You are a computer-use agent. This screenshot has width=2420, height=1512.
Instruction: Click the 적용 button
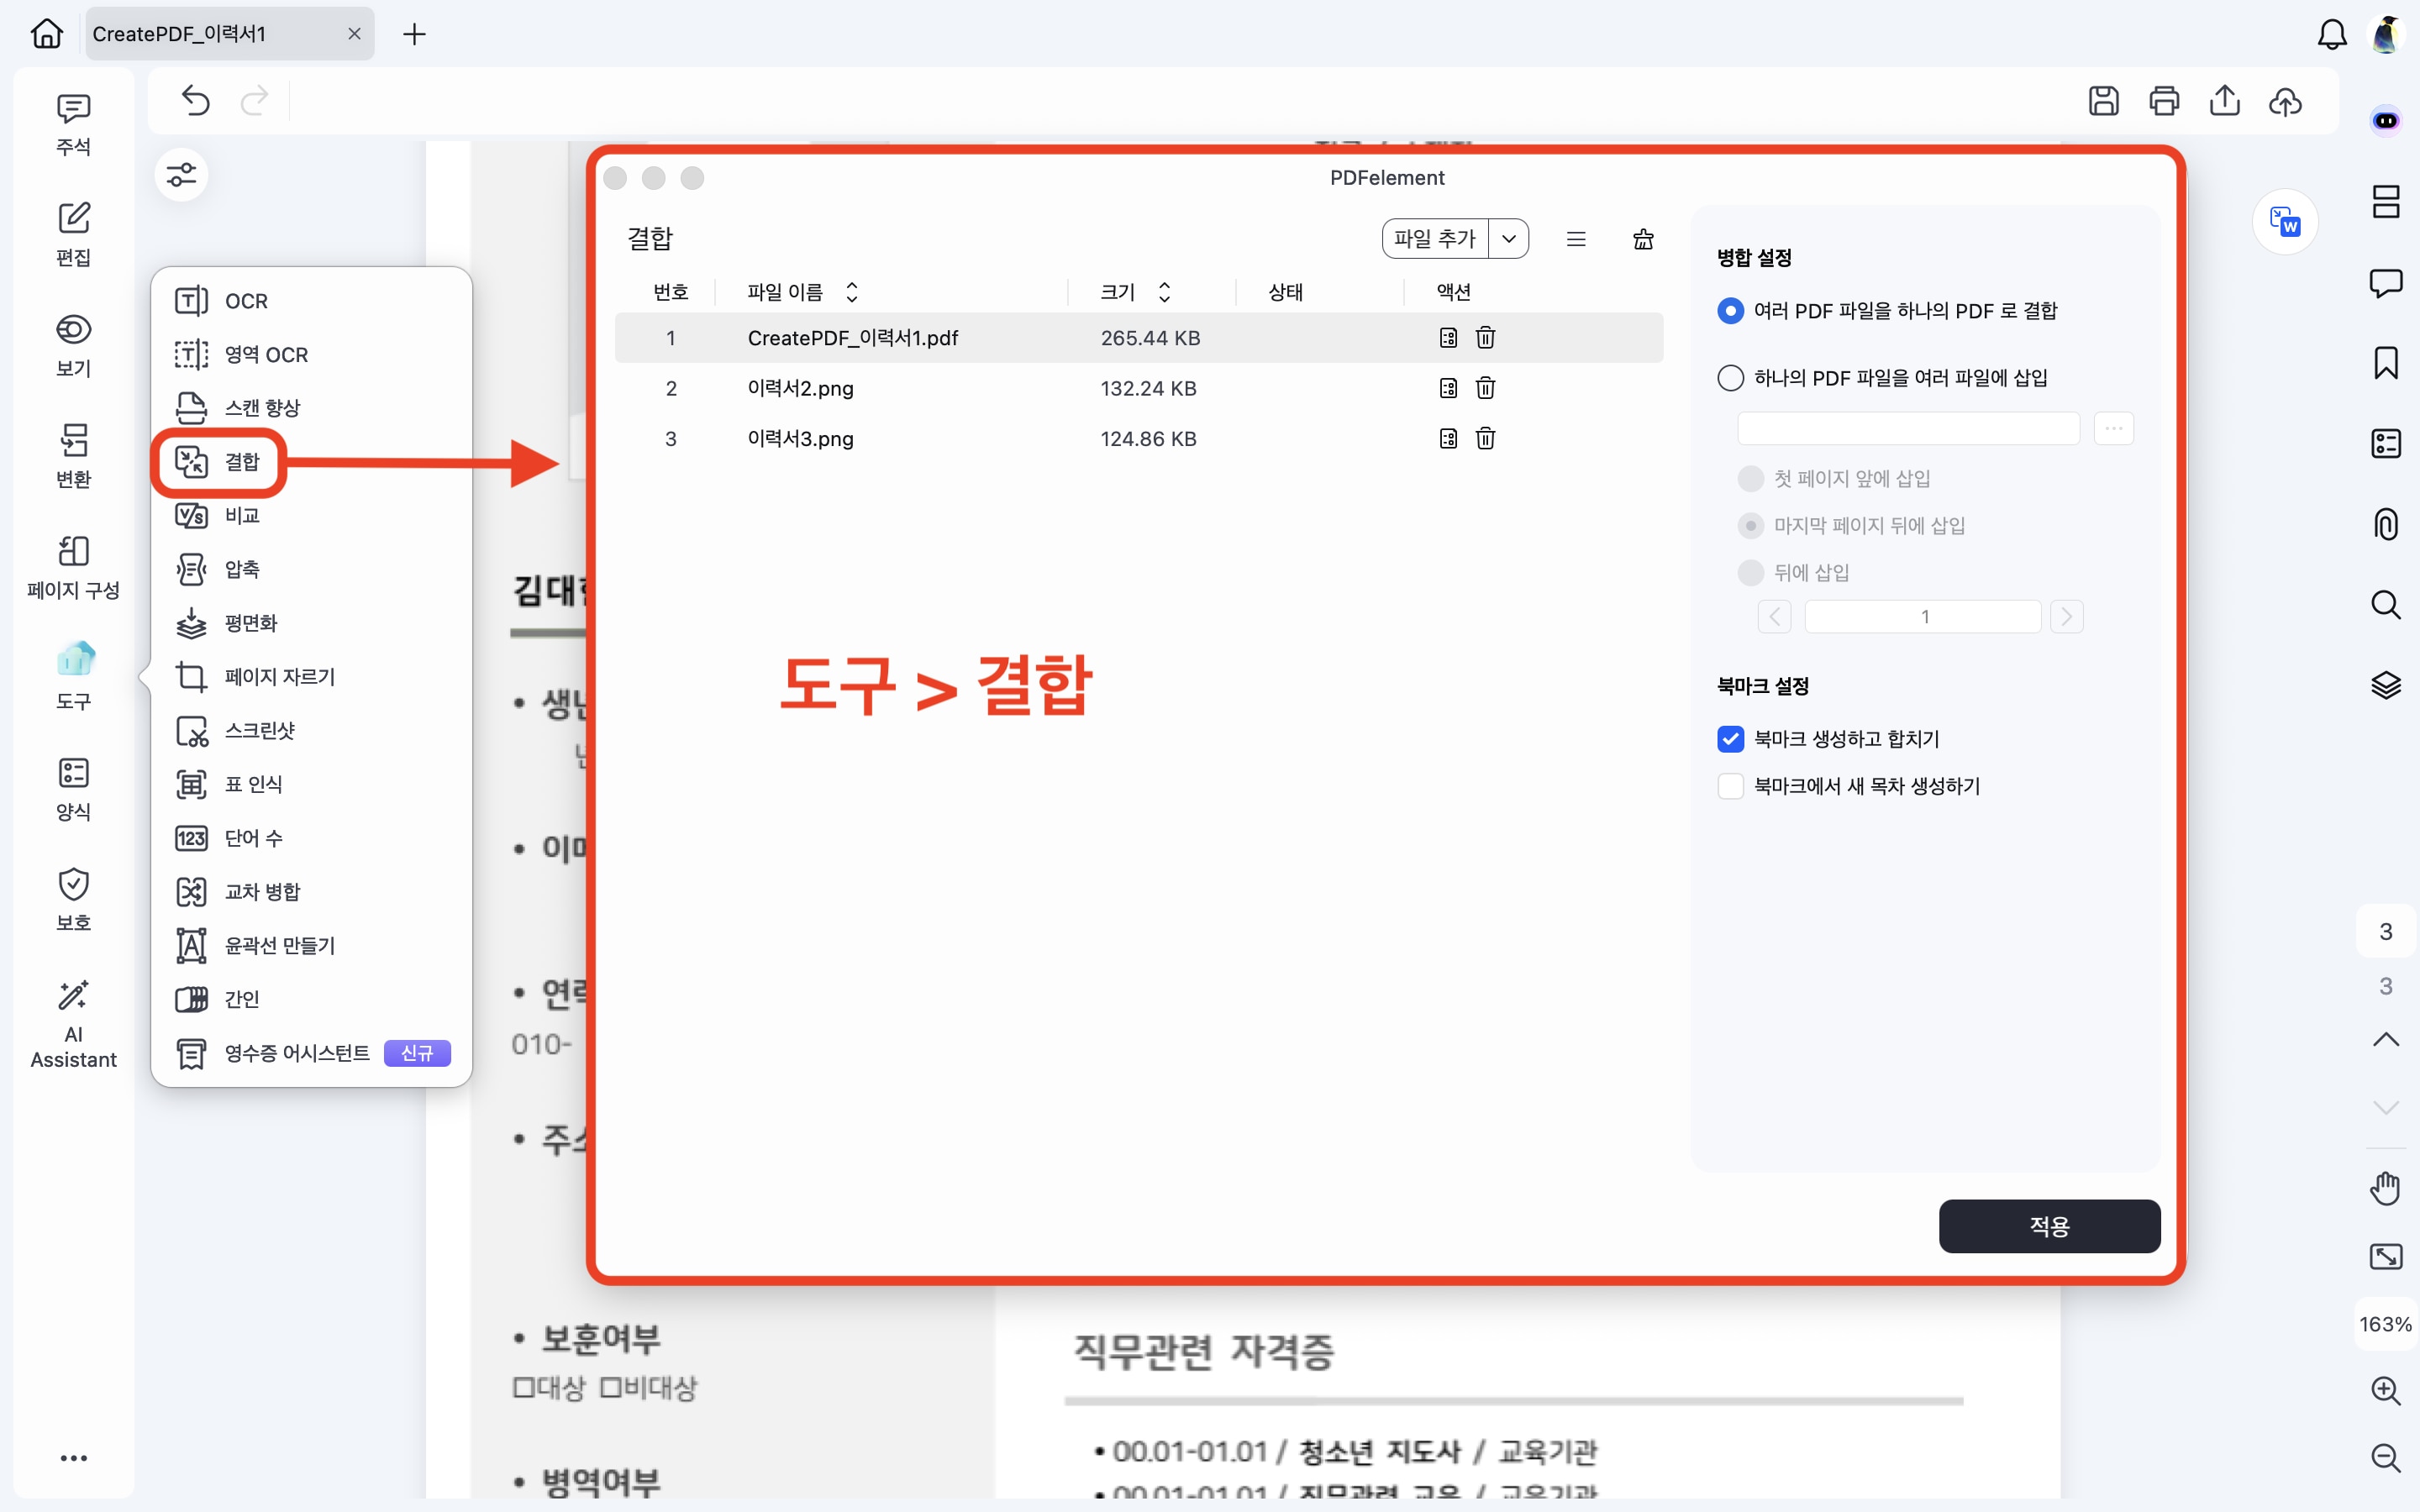click(2049, 1226)
